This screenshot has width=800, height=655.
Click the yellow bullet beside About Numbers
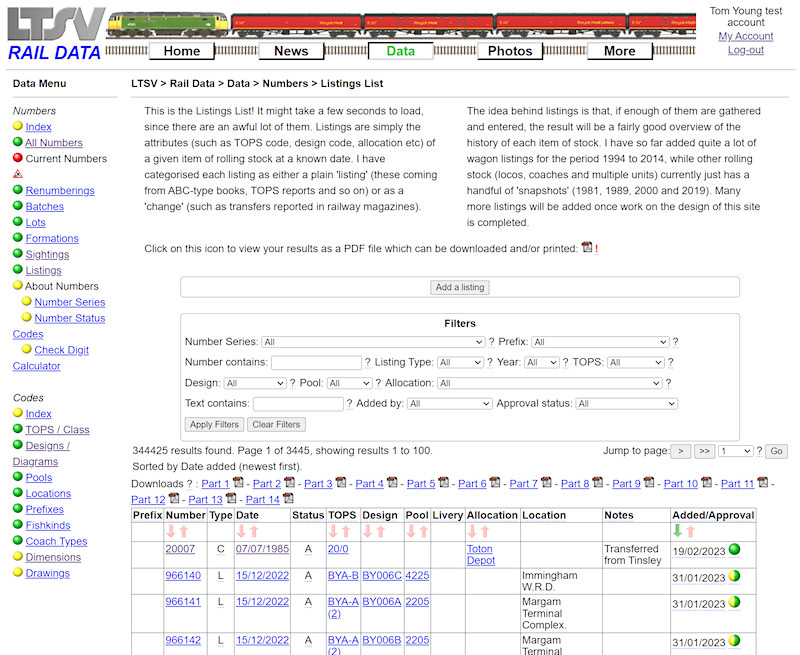pyautogui.click(x=18, y=286)
